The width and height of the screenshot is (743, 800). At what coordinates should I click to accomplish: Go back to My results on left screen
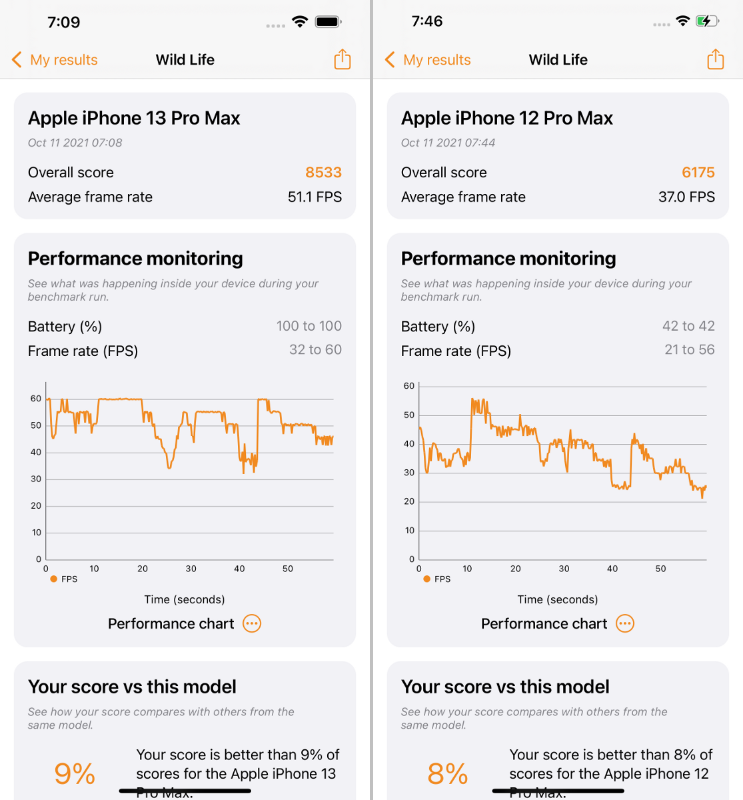[63, 60]
